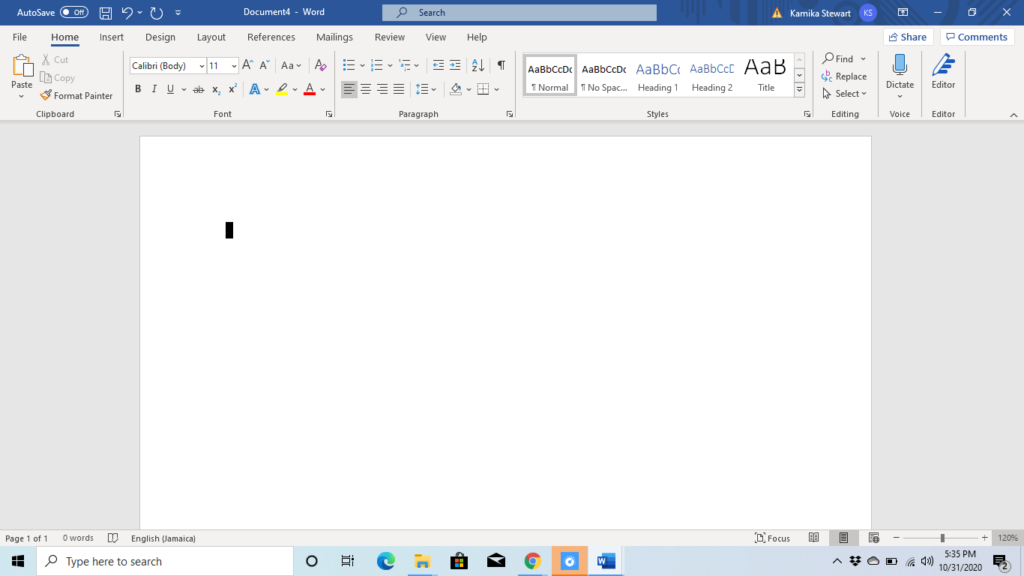Open the font name dropdown
The height and width of the screenshot is (576, 1024).
(201, 65)
